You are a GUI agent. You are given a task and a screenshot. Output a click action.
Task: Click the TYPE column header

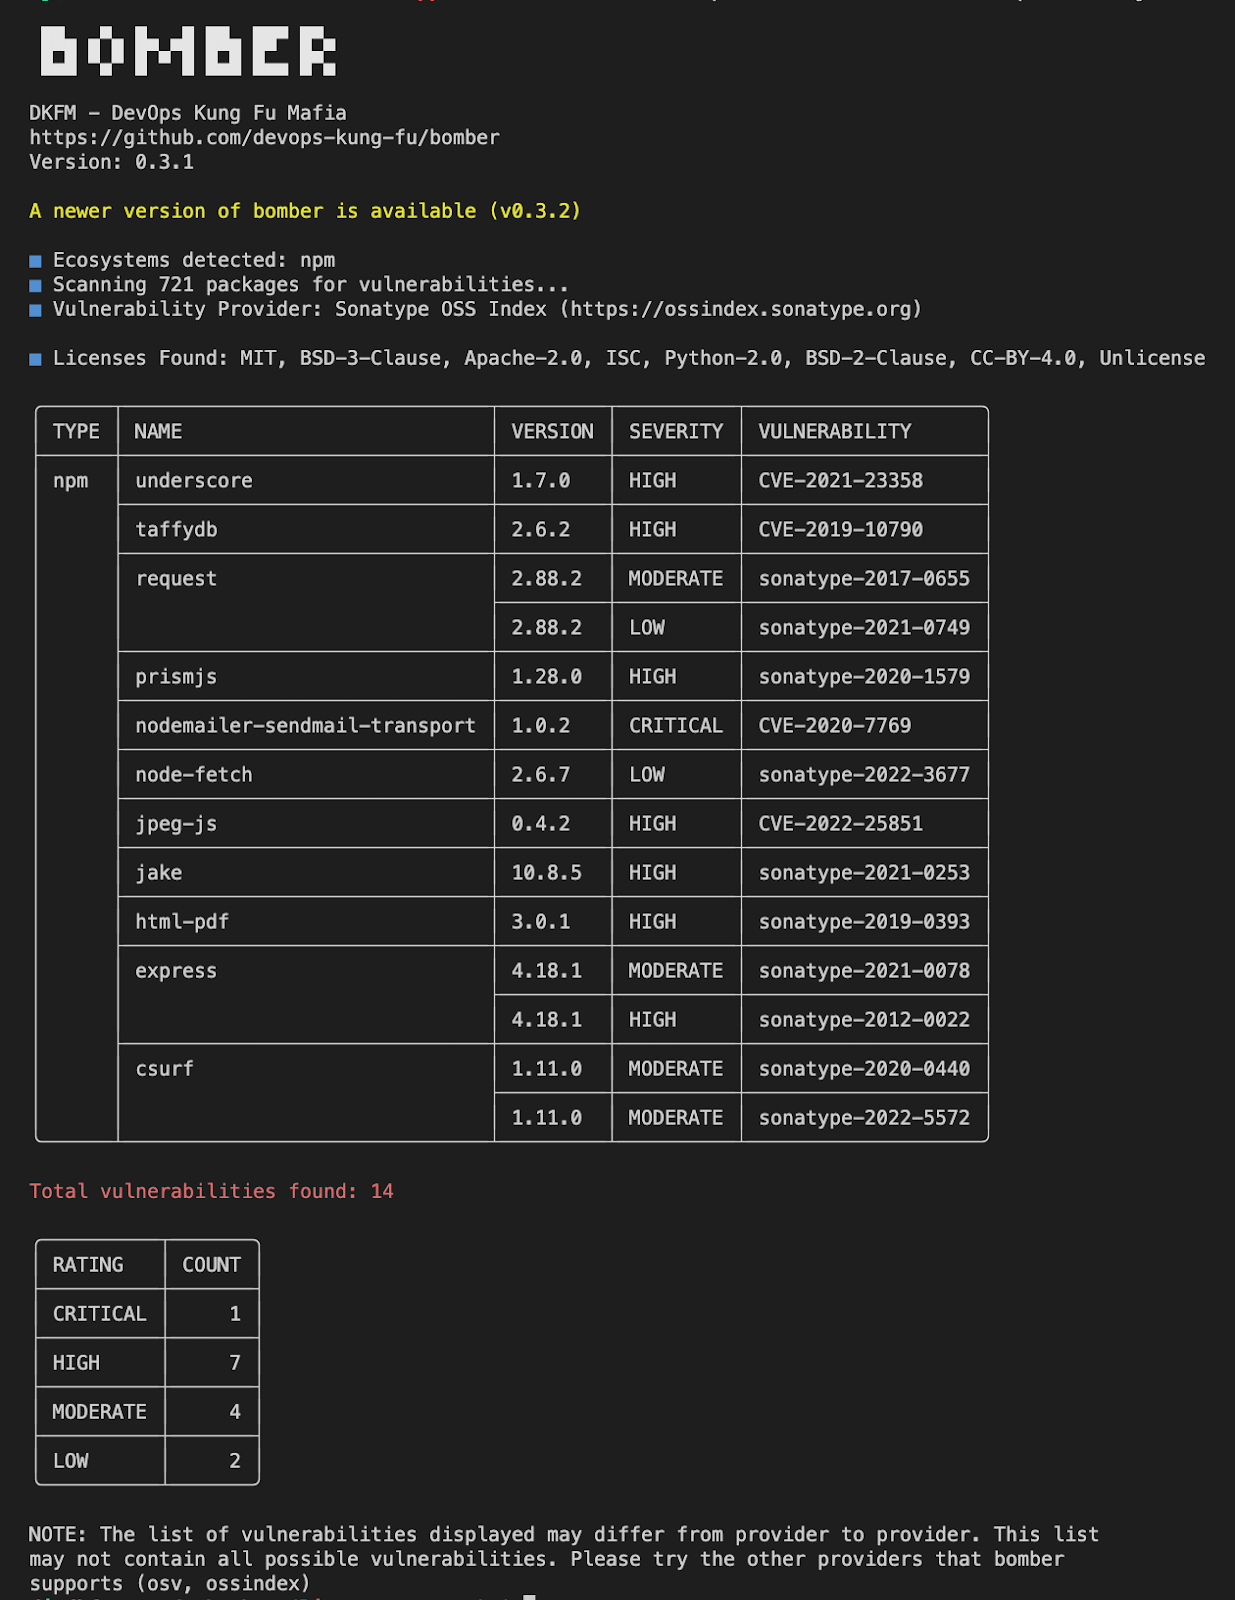tap(76, 432)
